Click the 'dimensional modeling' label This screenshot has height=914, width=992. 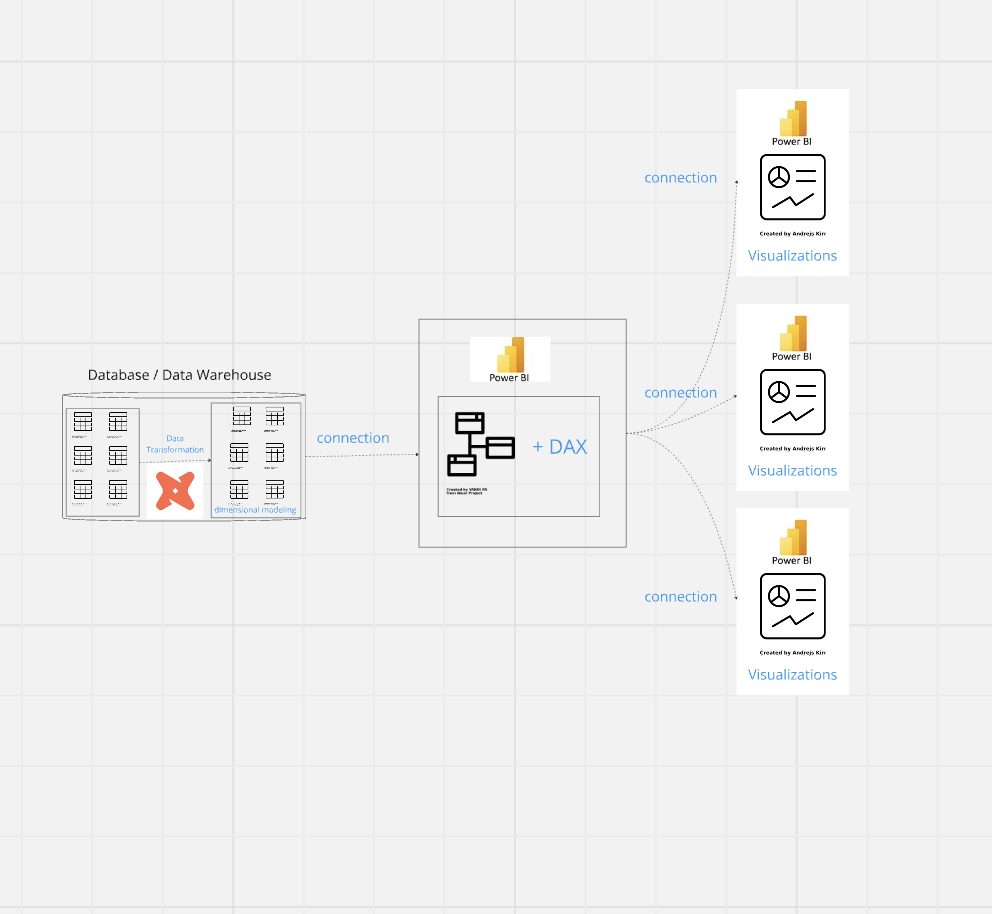click(255, 510)
